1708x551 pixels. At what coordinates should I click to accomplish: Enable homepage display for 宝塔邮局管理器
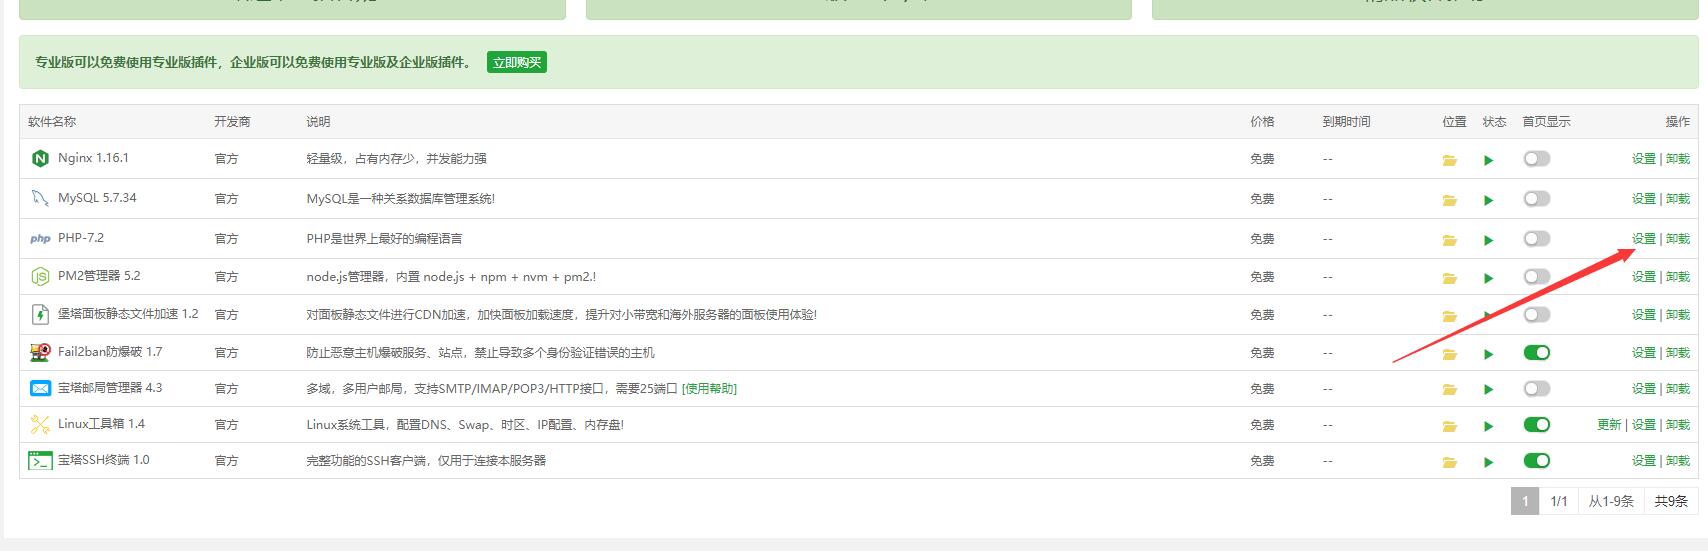coord(1536,388)
